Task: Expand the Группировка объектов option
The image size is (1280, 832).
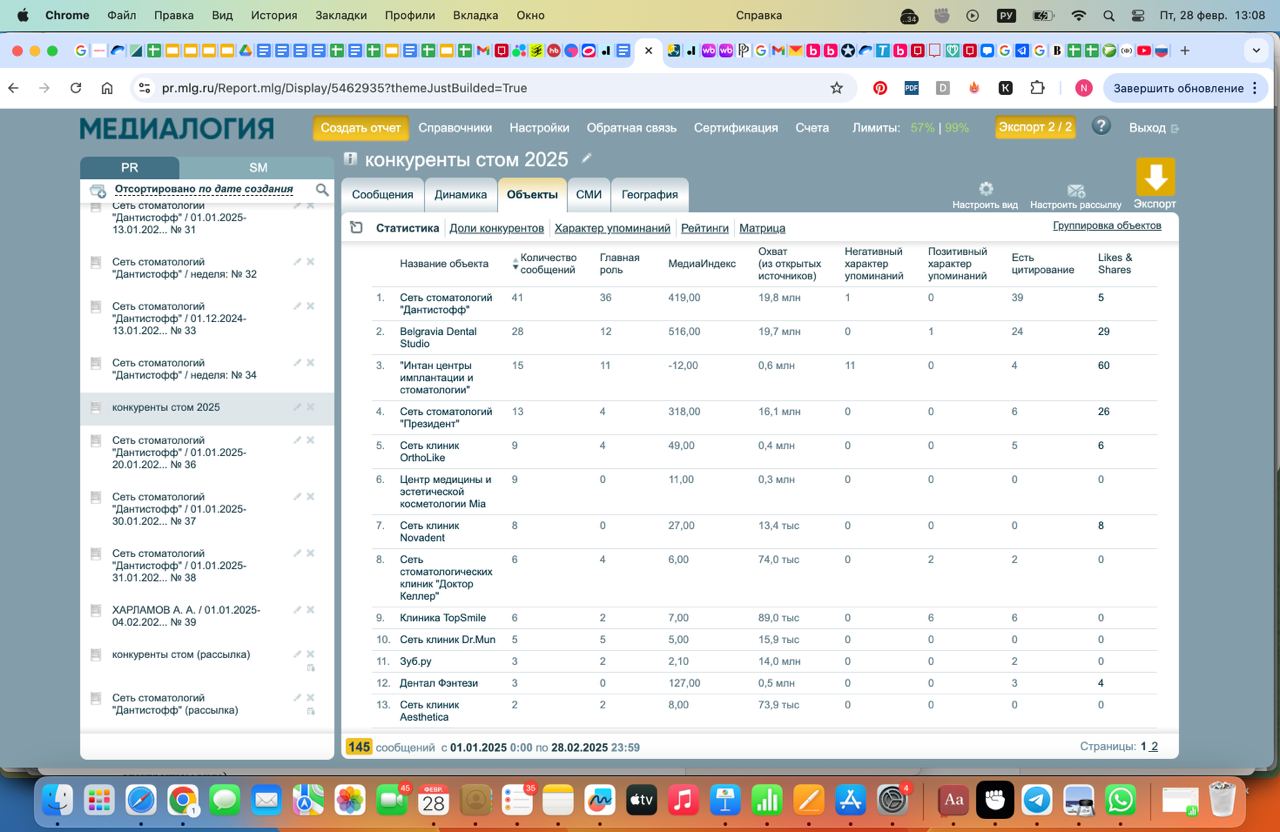Action: [x=1106, y=226]
